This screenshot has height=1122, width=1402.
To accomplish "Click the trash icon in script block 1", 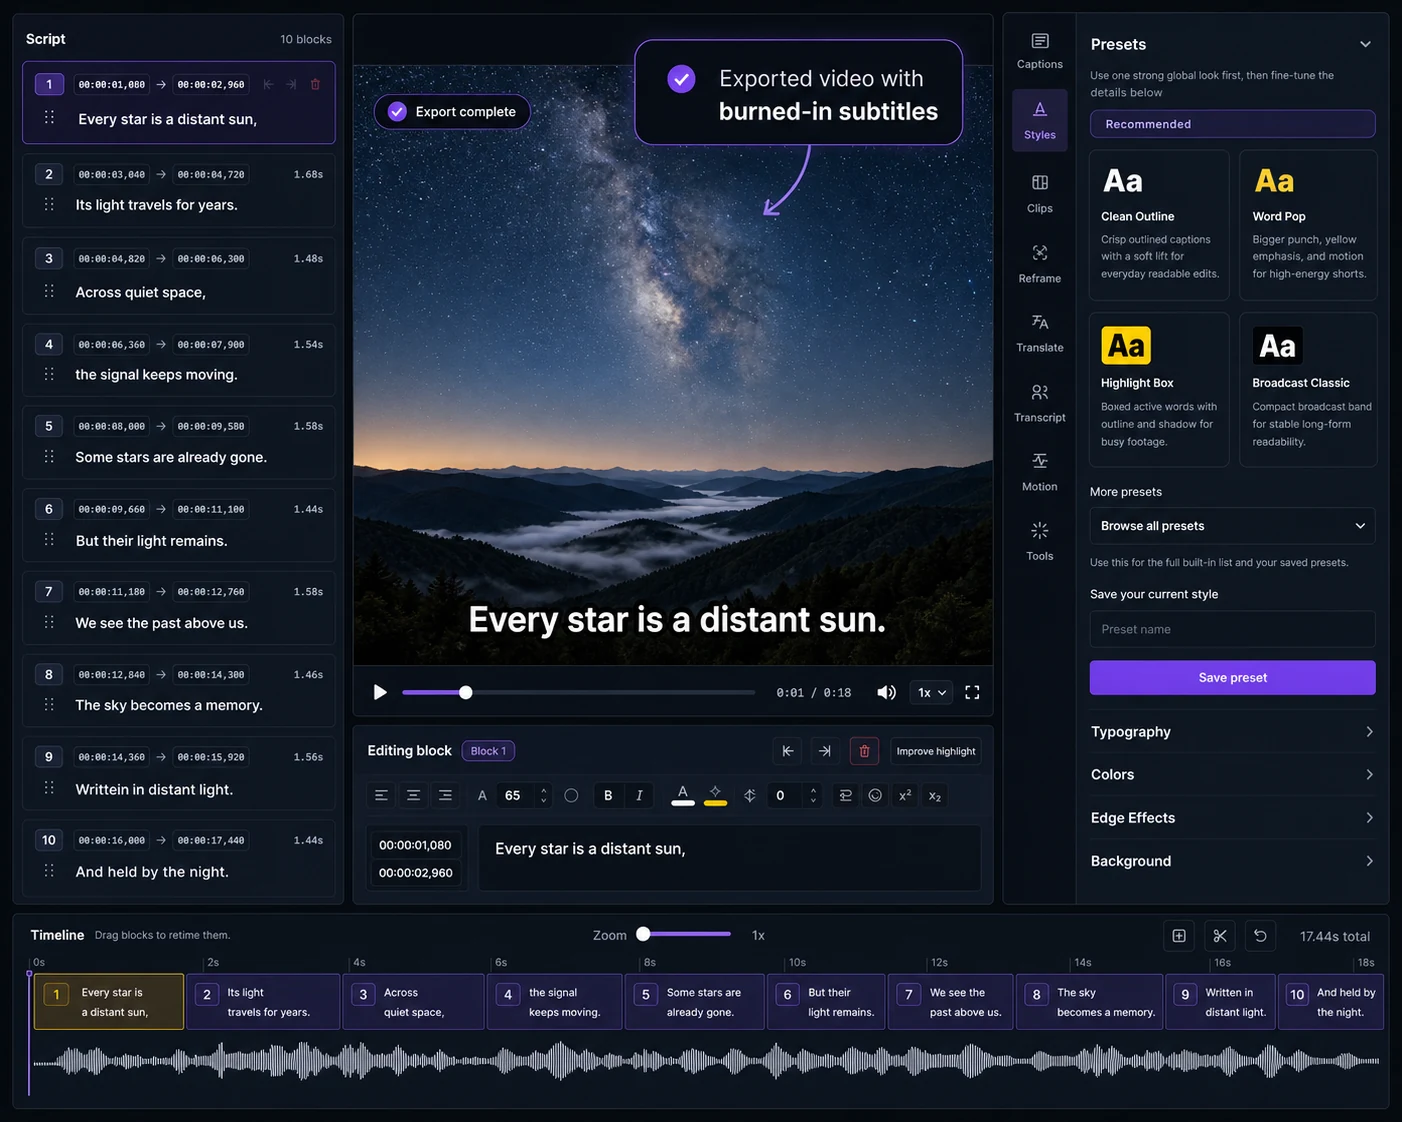I will tap(315, 85).
